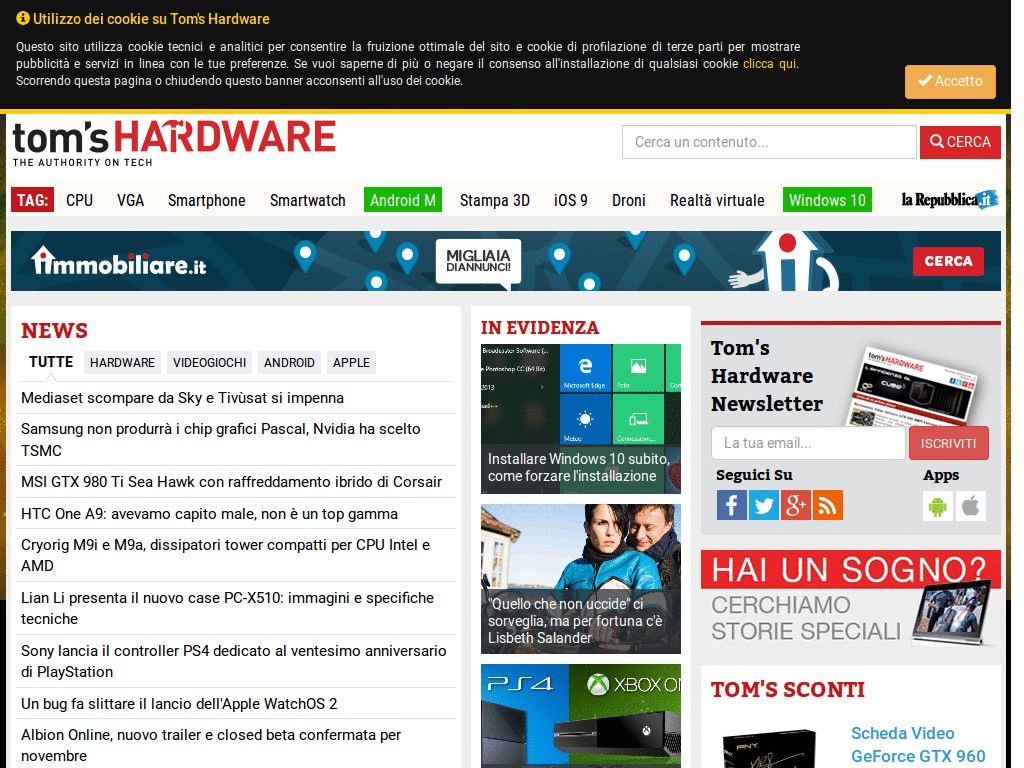Open the Droni tag
Image resolution: width=1024 pixels, height=768 pixels.
tap(628, 200)
